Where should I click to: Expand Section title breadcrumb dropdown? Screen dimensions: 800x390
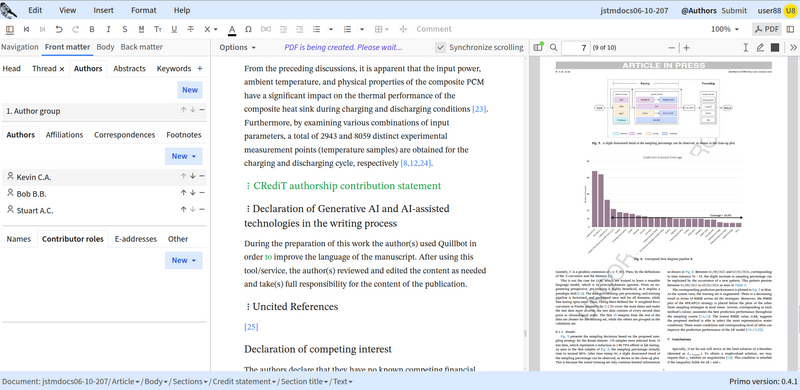327,382
